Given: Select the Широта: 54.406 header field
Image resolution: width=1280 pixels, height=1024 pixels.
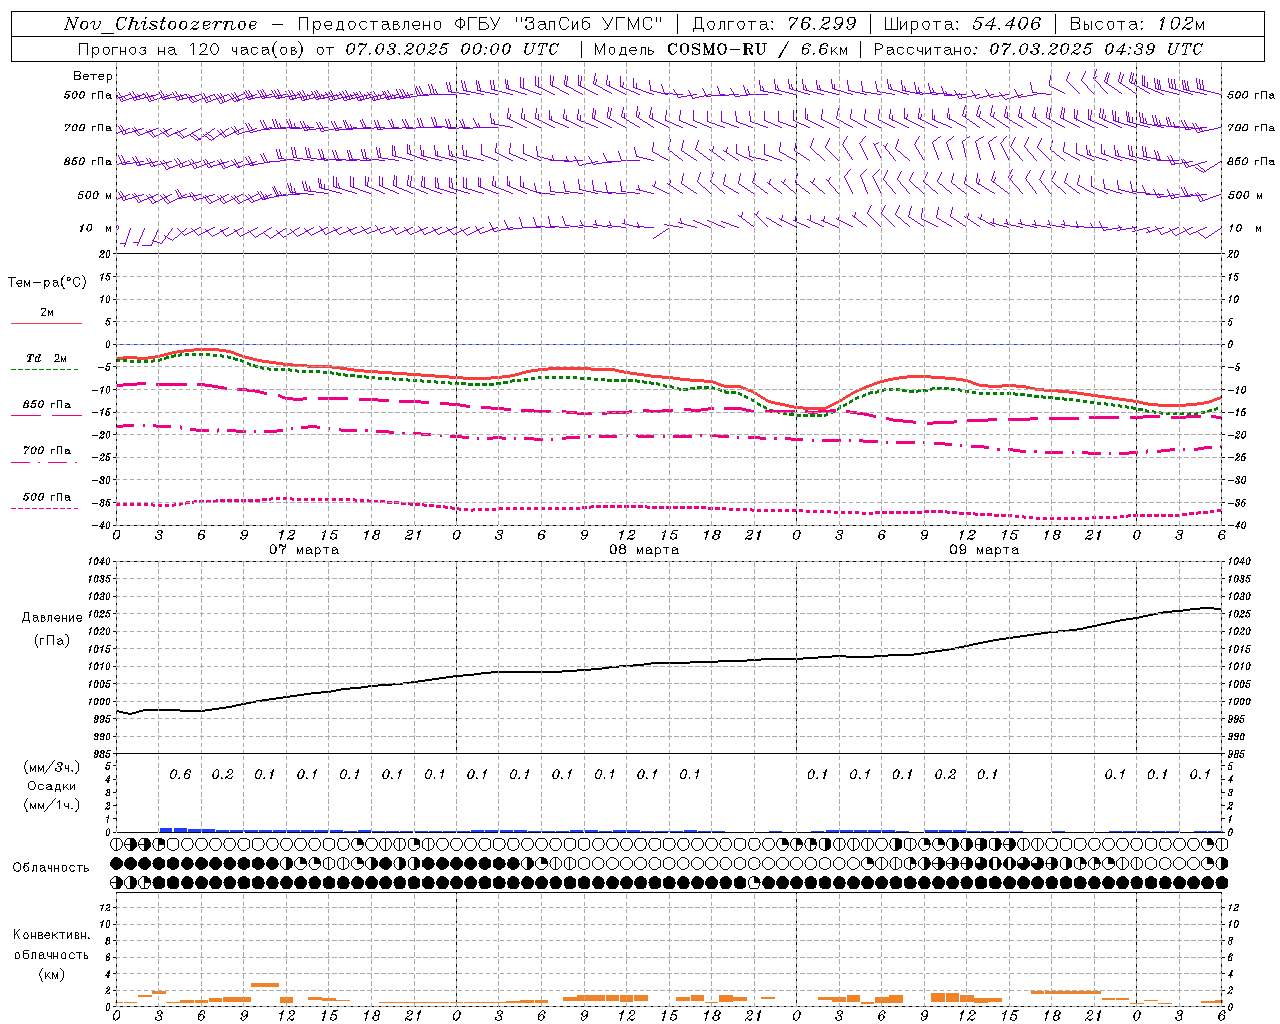Looking at the screenshot, I should coord(962,24).
